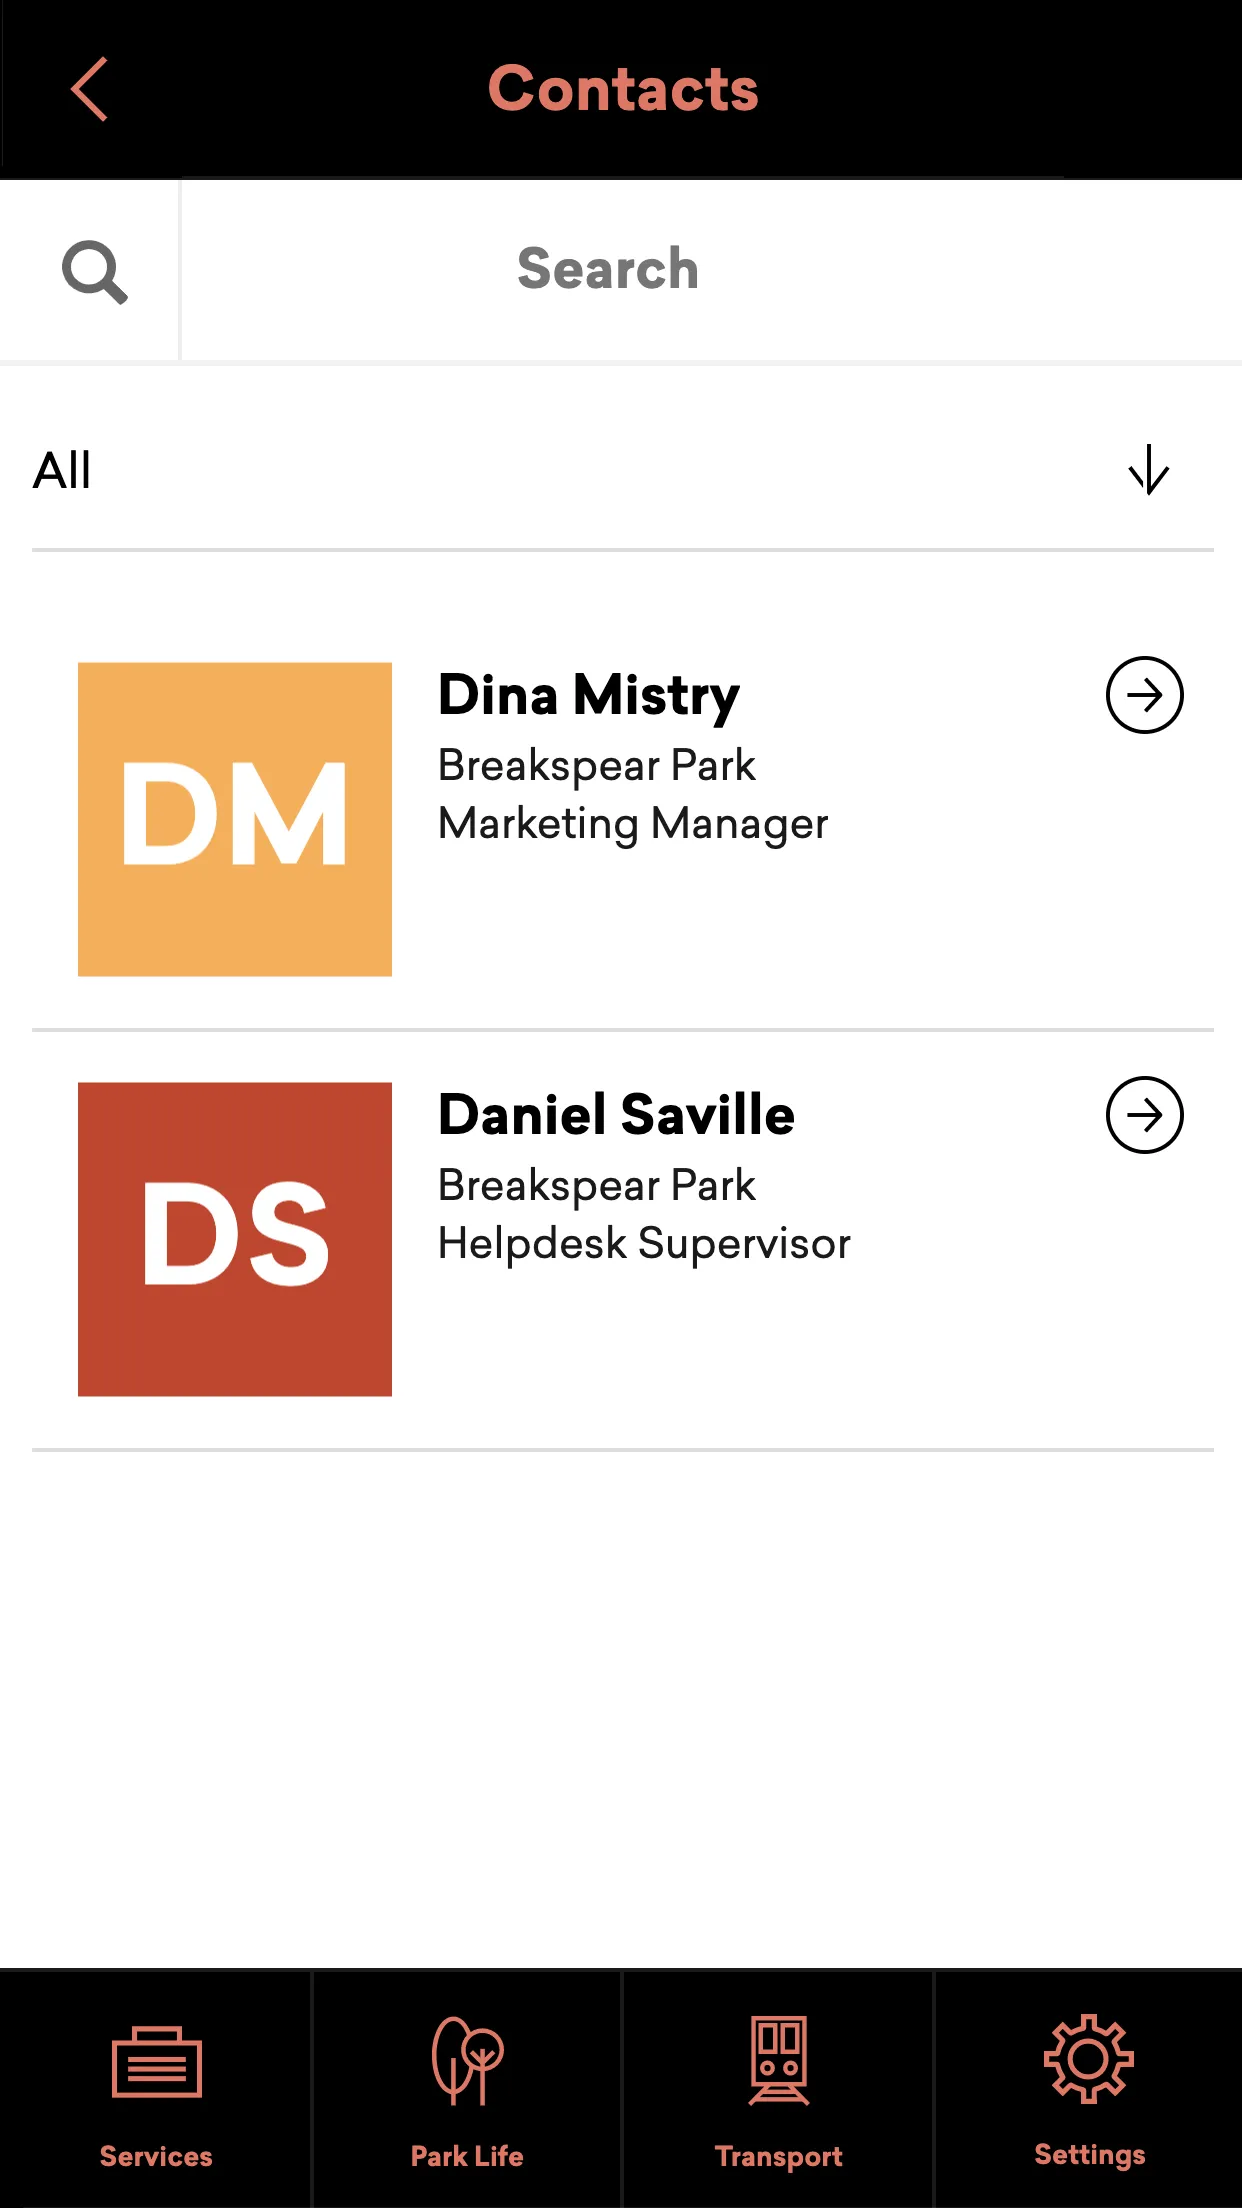This screenshot has width=1242, height=2208.
Task: Focus the Search text field
Action: (711, 270)
